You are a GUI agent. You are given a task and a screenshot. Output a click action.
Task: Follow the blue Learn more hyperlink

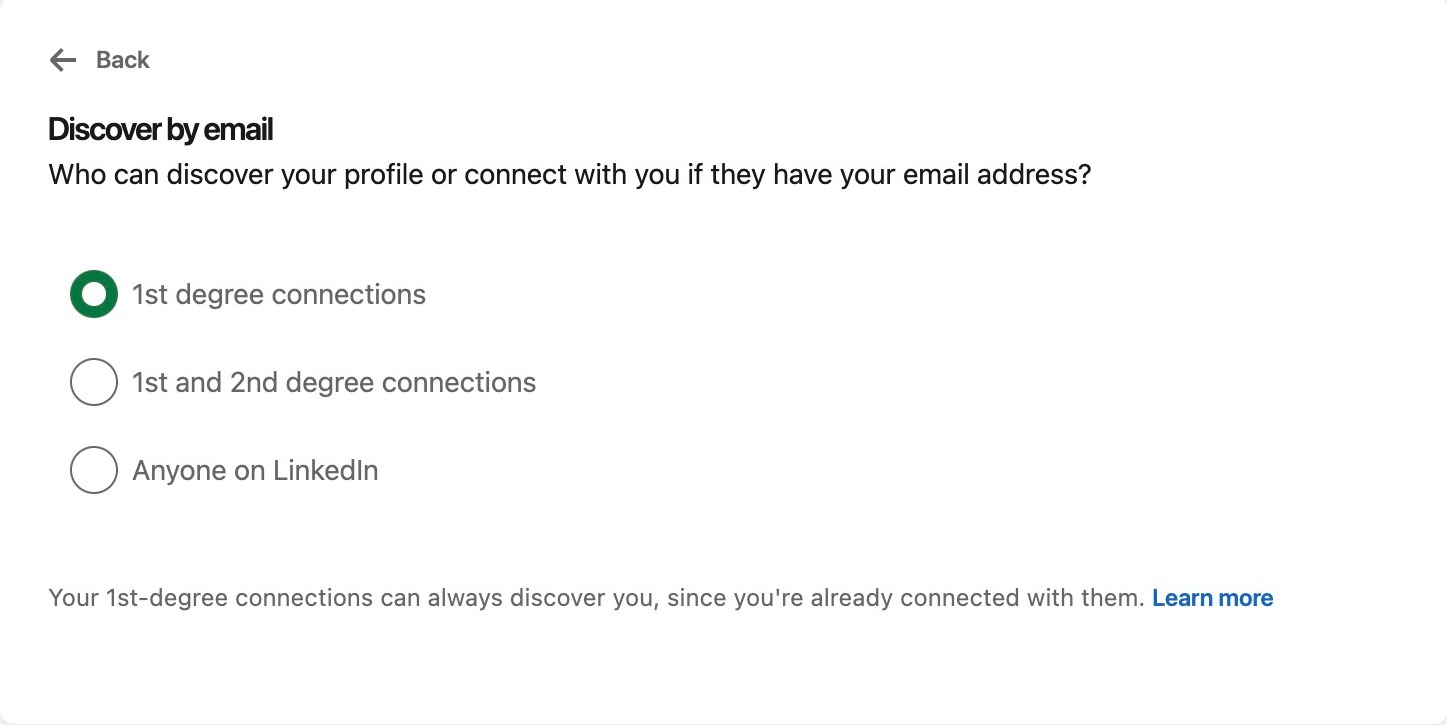pos(1212,598)
